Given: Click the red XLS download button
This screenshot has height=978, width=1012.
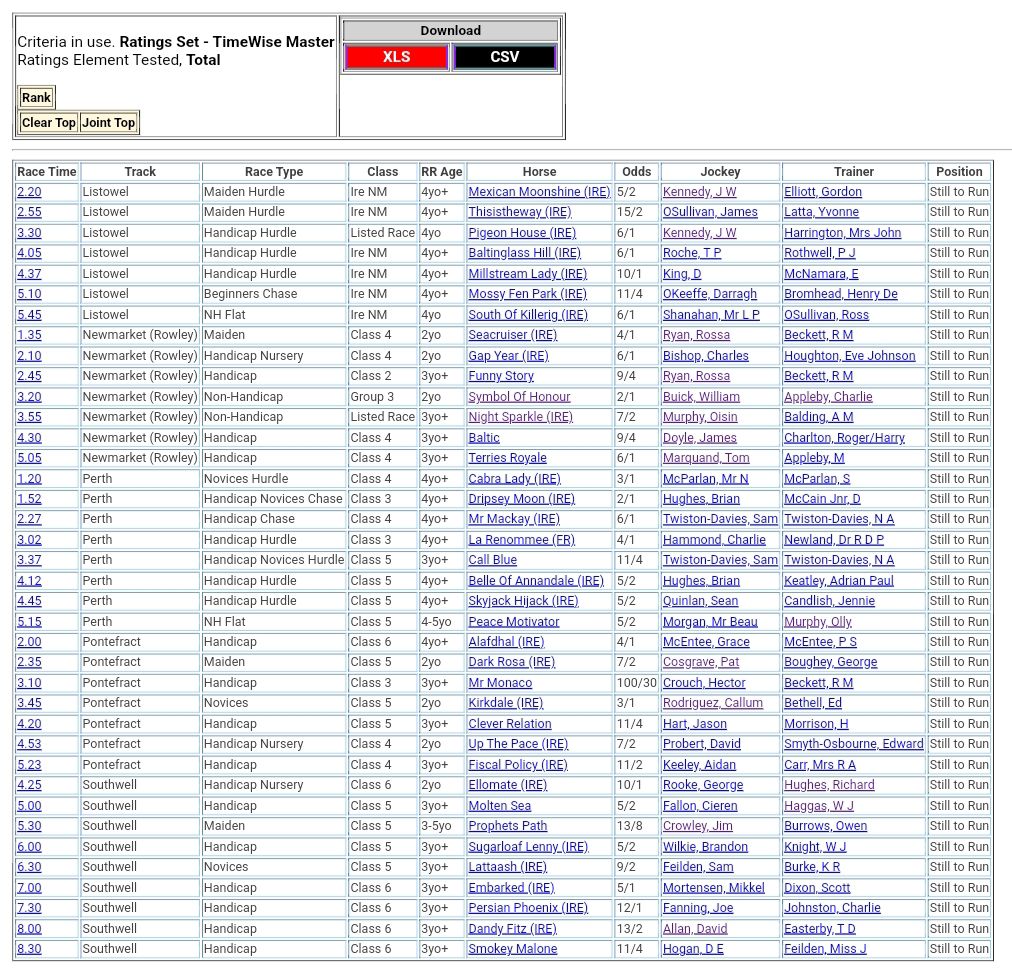Looking at the screenshot, I should pyautogui.click(x=396, y=57).
